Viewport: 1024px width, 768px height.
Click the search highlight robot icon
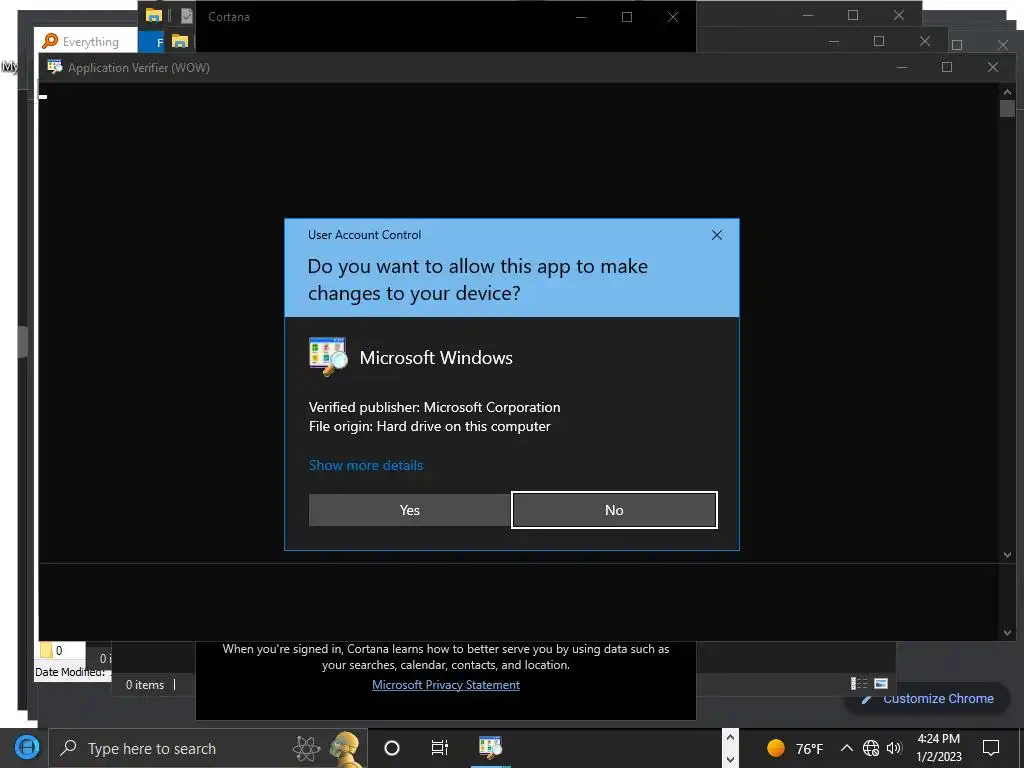point(345,749)
